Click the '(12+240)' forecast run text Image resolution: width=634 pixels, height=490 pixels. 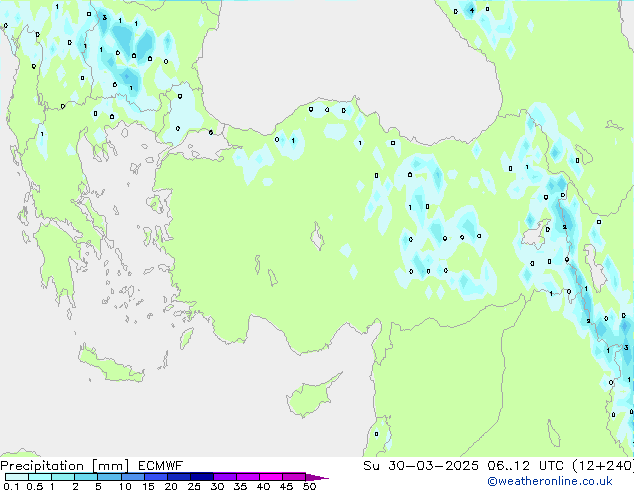tap(603, 466)
